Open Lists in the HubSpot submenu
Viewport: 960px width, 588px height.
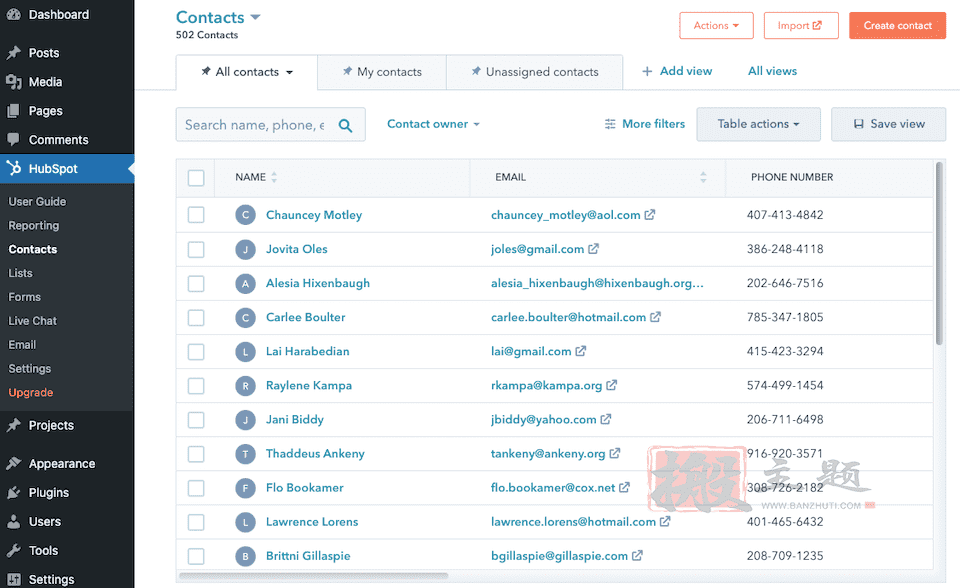(20, 273)
